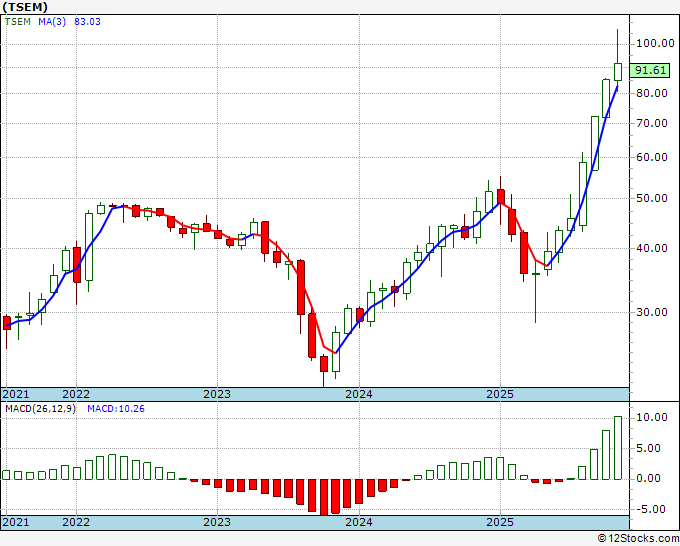The height and width of the screenshot is (546, 680).
Task: Click 2023 on the price chart timeline
Action: tap(217, 394)
